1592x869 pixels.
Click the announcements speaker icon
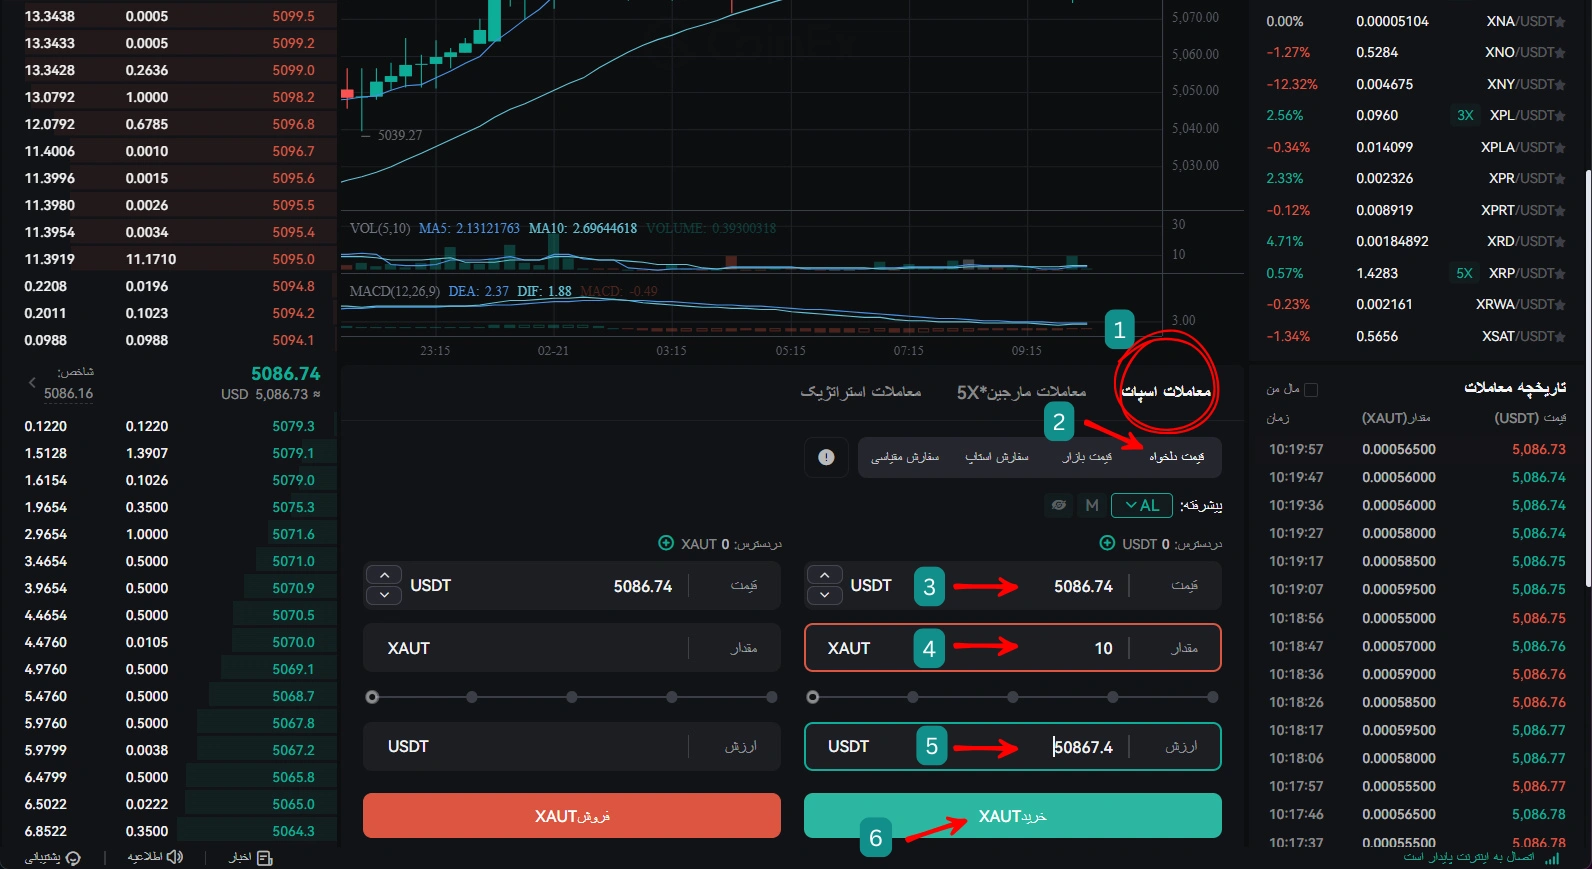click(175, 857)
